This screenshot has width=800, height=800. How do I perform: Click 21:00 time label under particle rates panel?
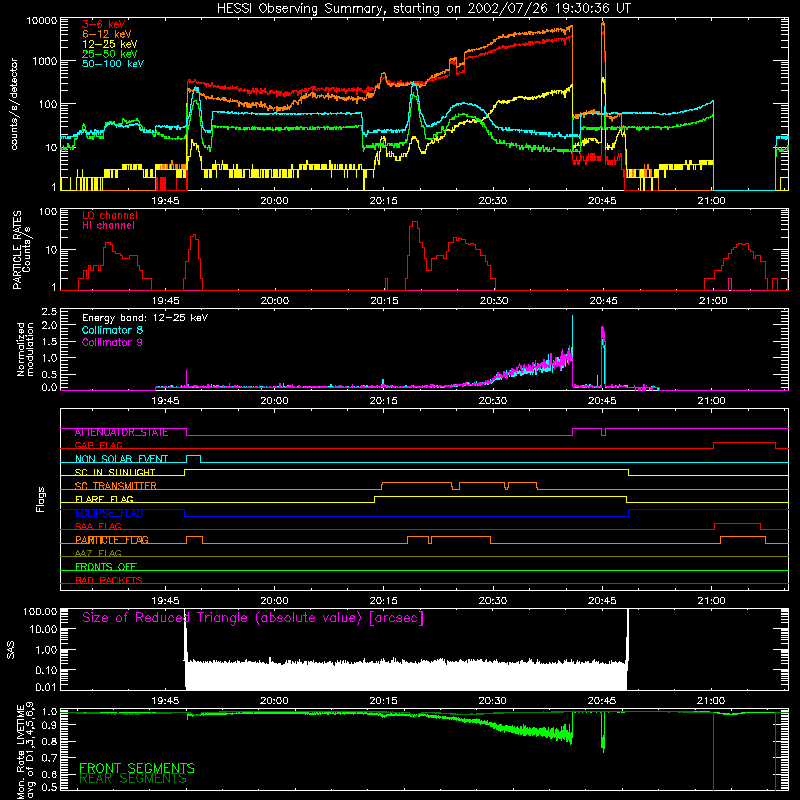click(711, 301)
